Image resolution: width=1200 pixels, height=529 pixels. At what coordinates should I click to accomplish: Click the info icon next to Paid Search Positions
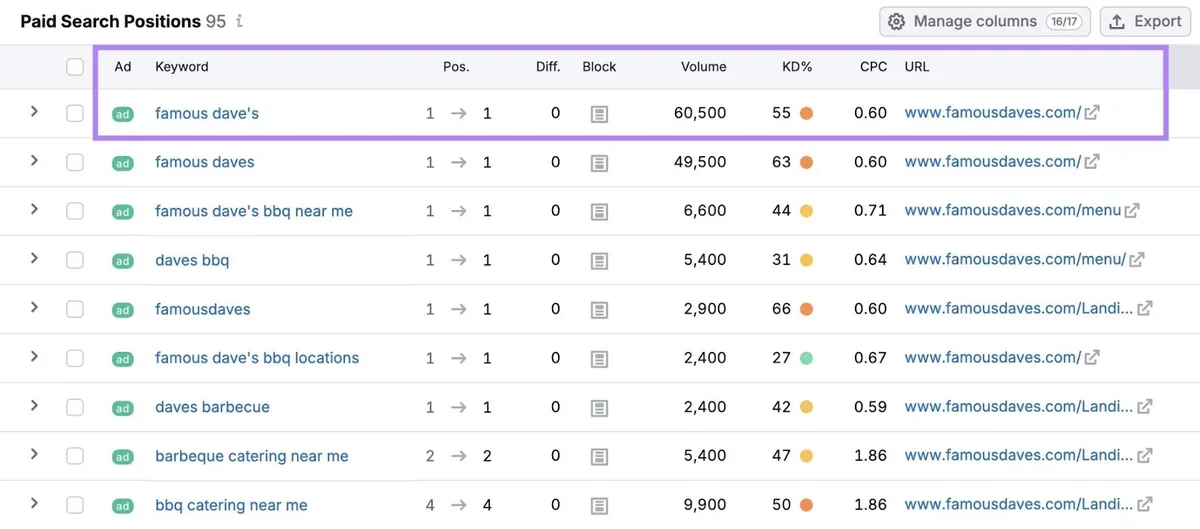[240, 21]
